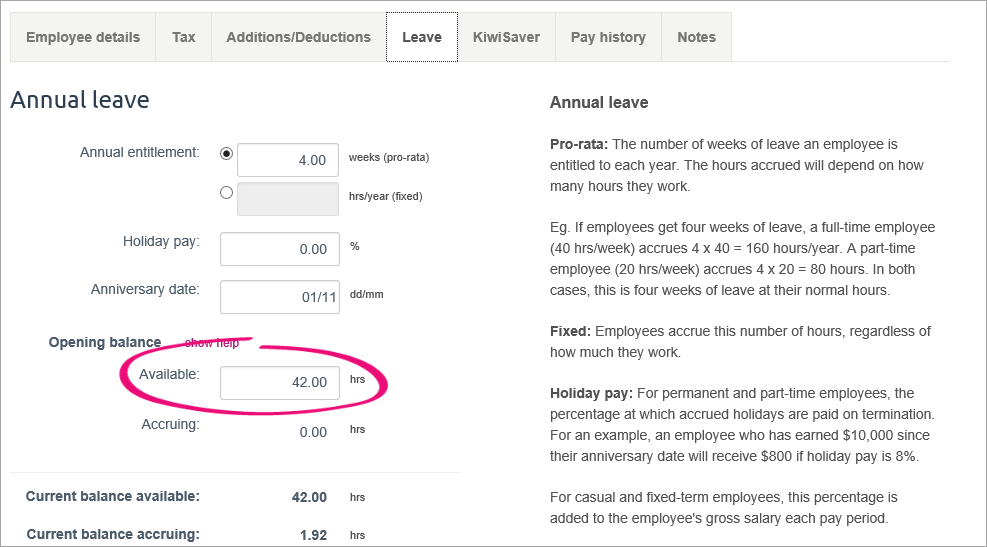This screenshot has width=987, height=547.
Task: Select the weeks (pro-rata) radio button
Action: (226, 154)
